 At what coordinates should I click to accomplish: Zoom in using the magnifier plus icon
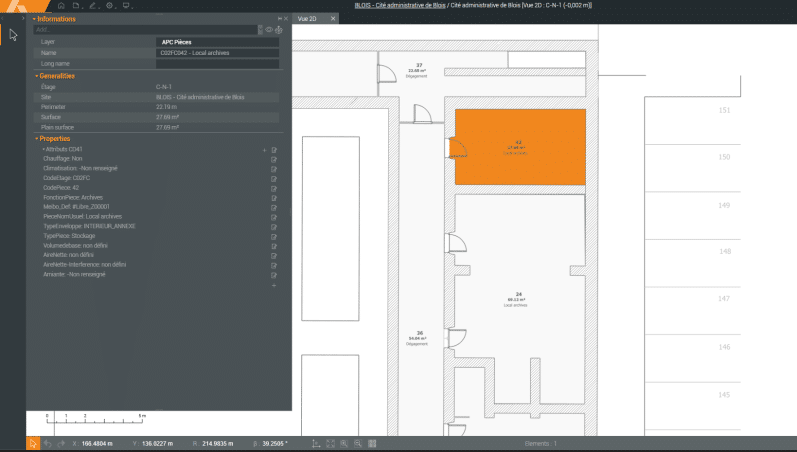(344, 443)
